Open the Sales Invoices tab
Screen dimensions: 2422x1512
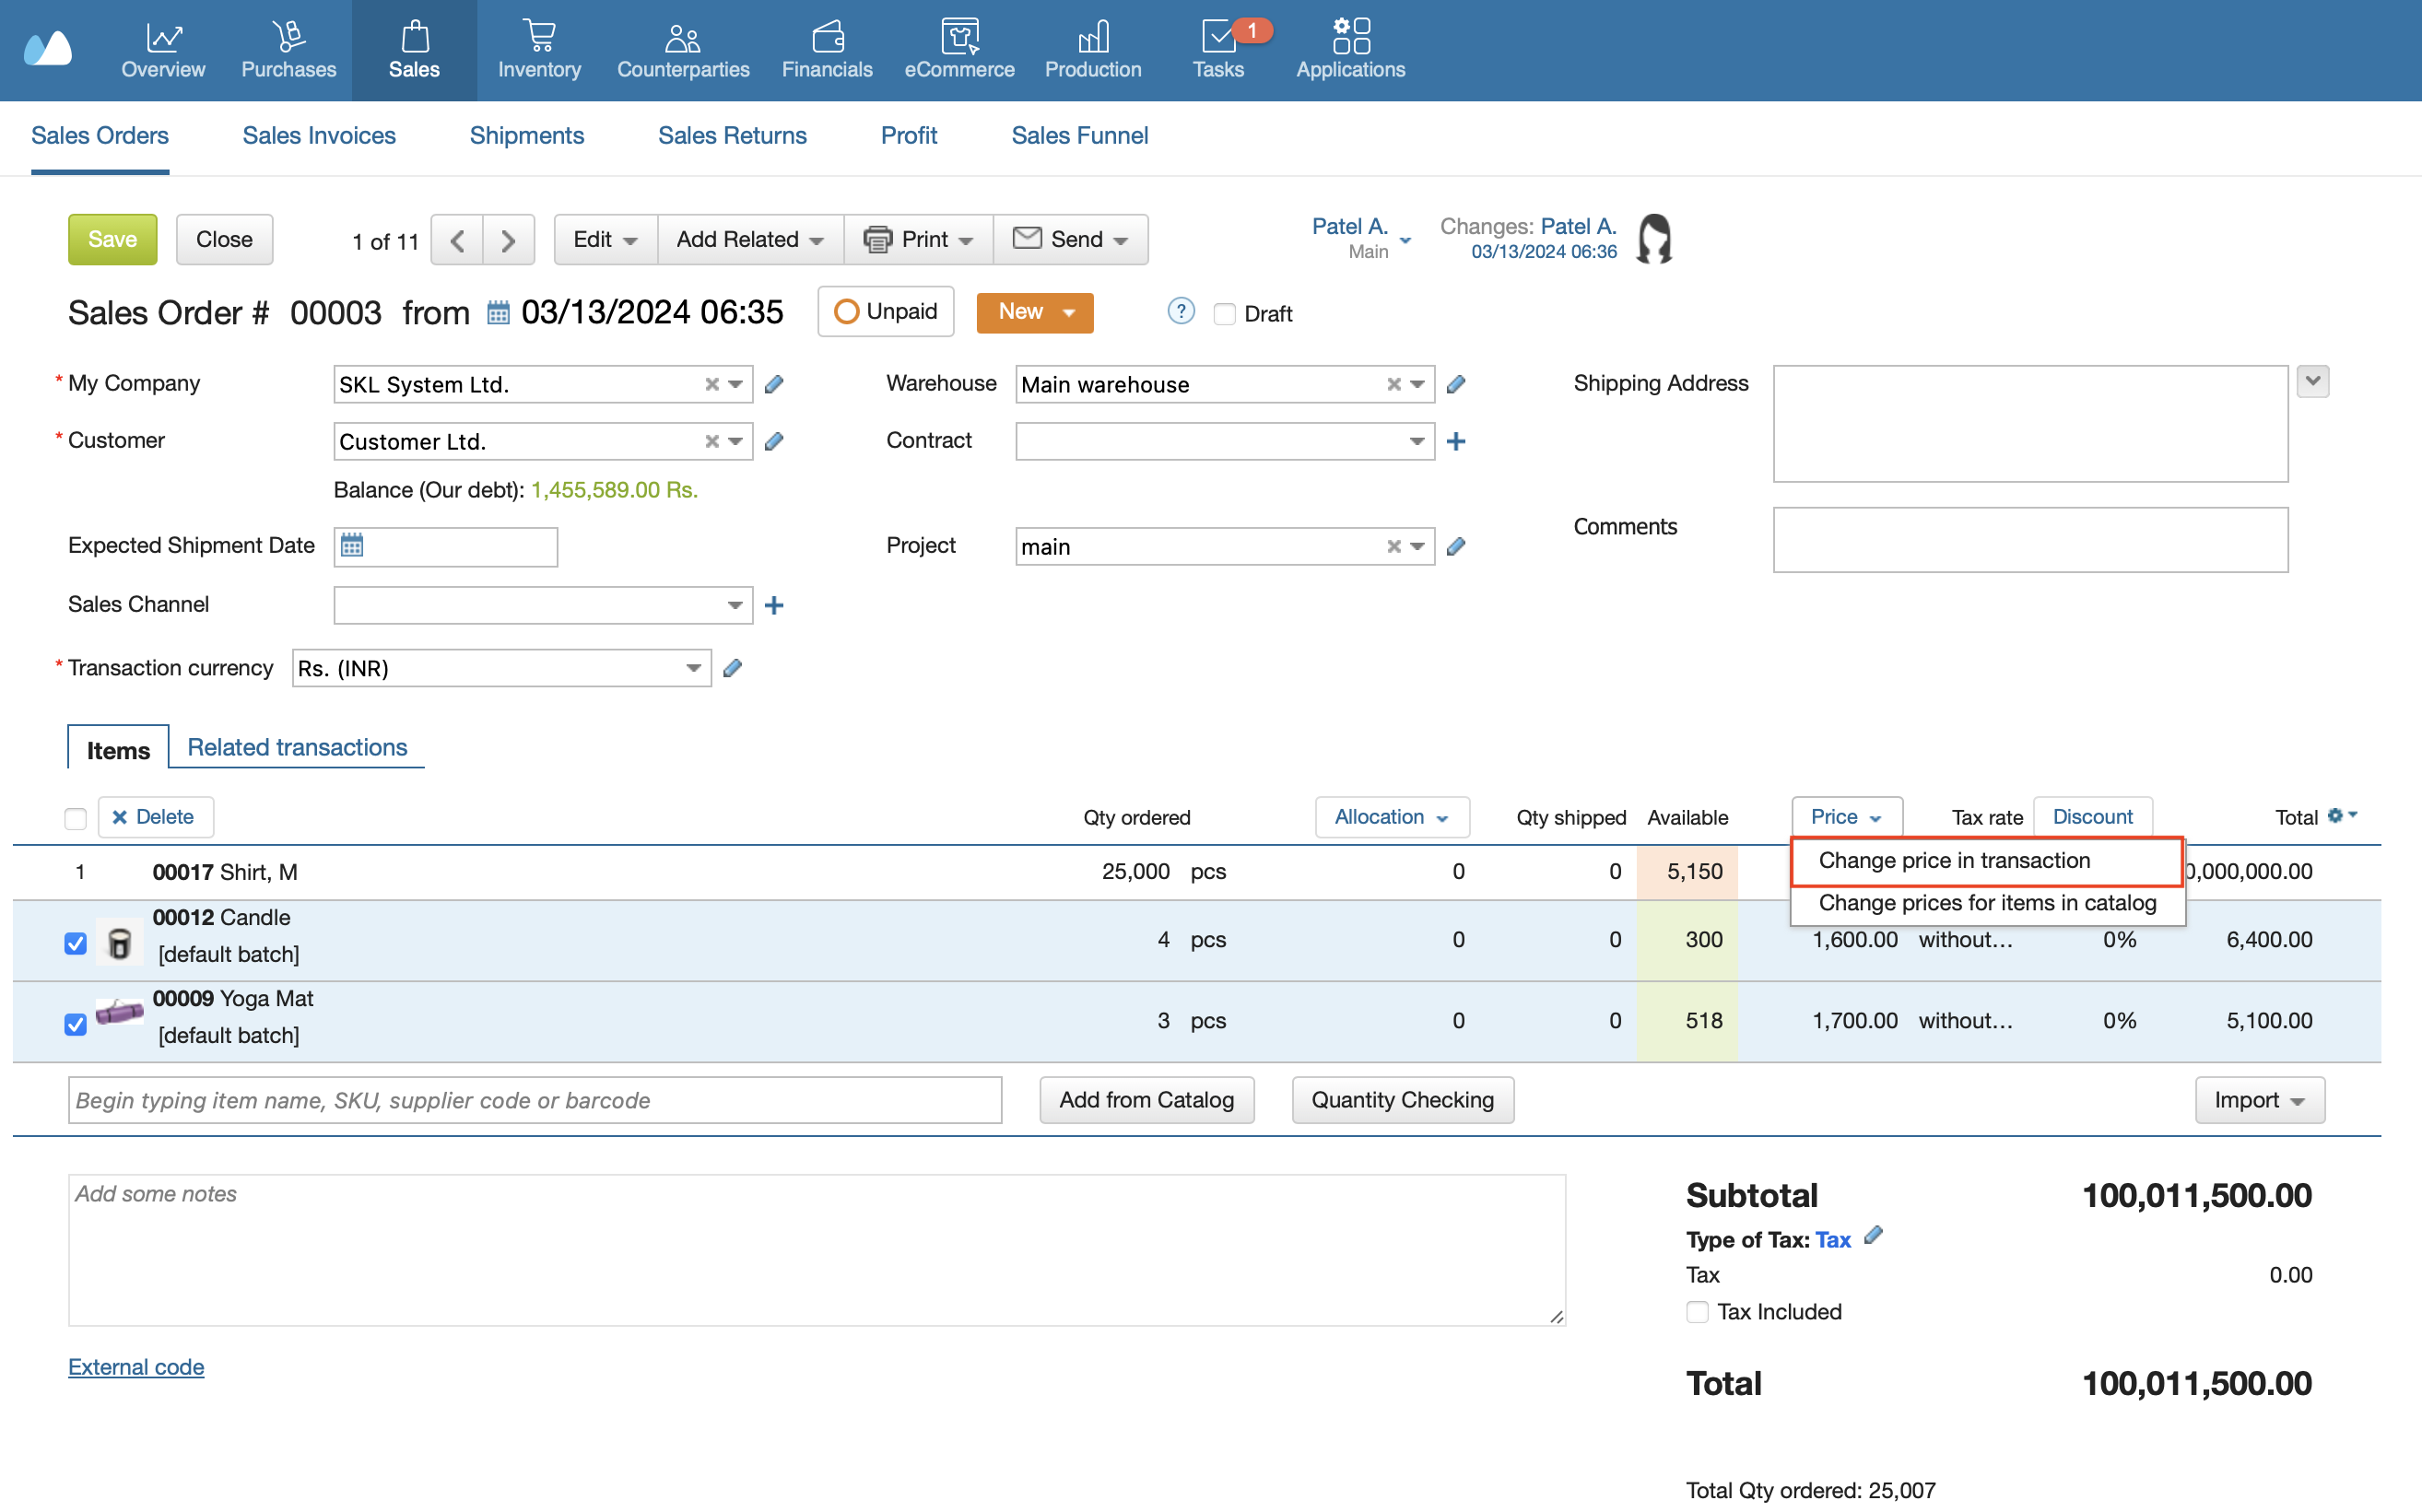click(x=319, y=136)
